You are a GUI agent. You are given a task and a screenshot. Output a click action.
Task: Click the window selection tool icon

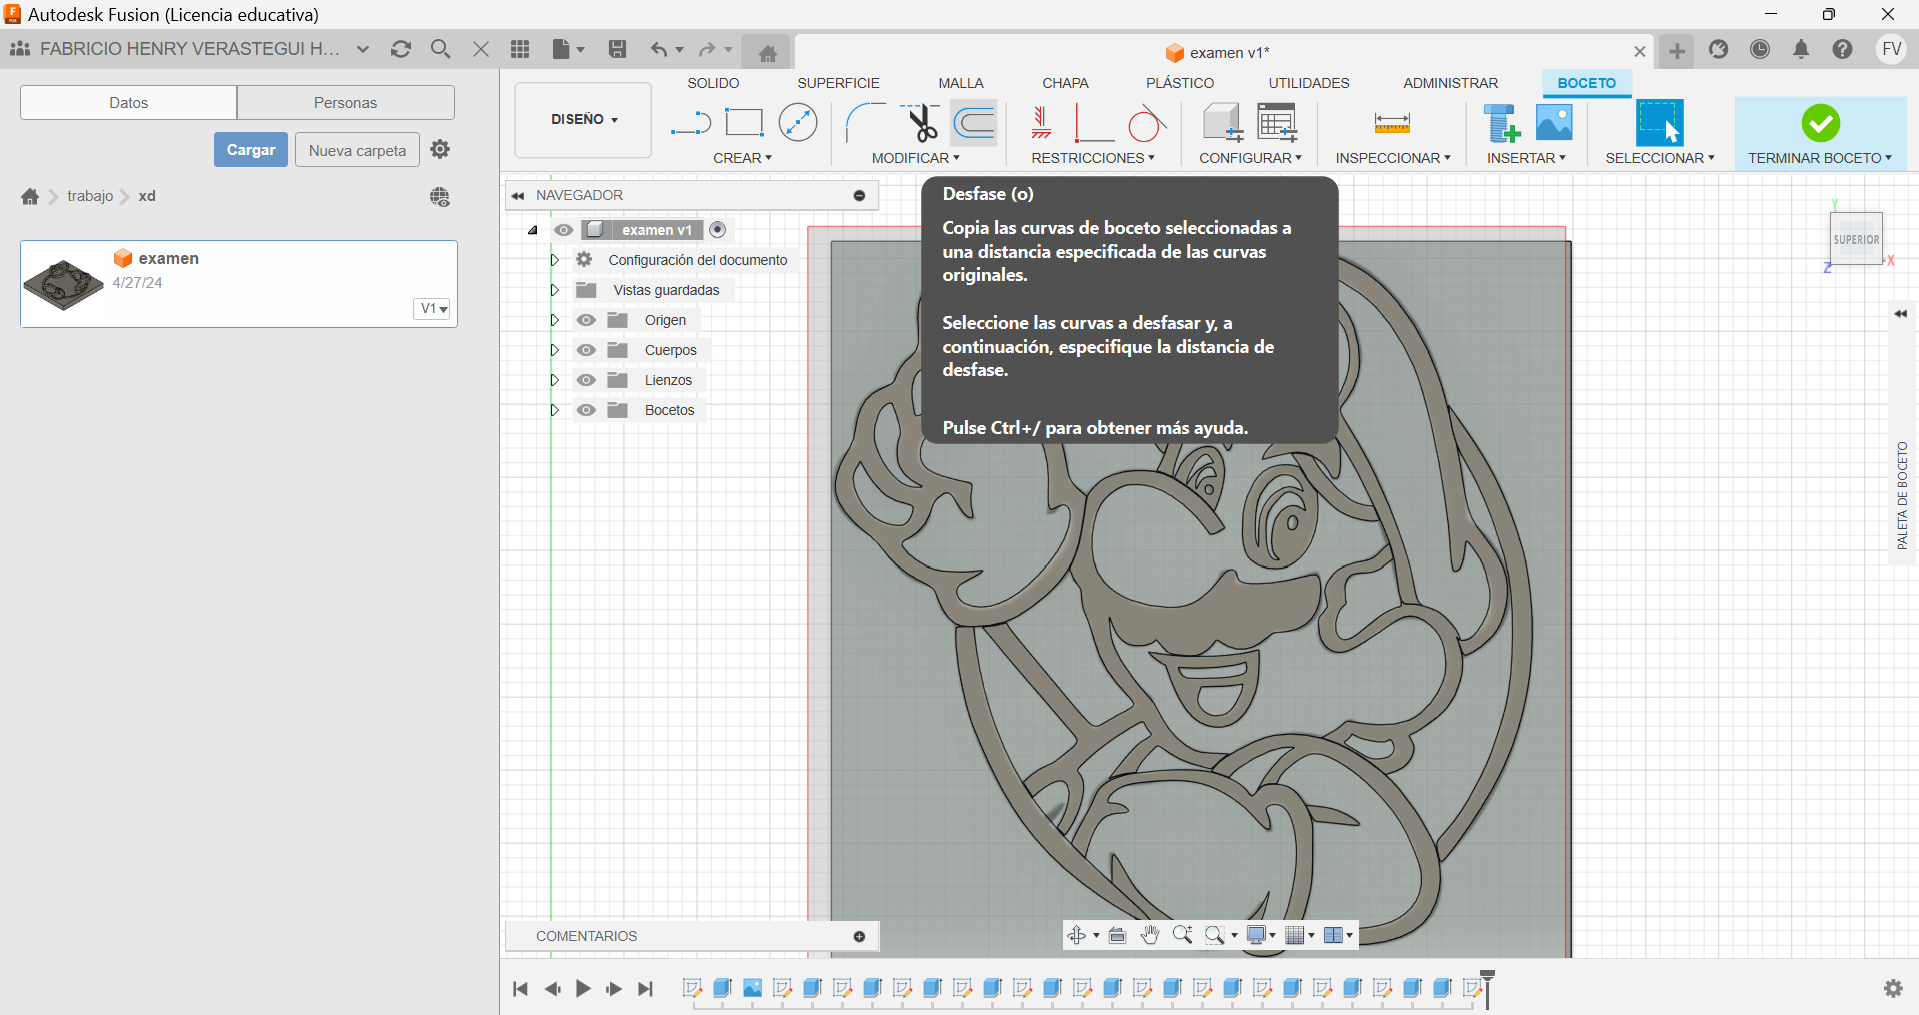click(x=1659, y=123)
